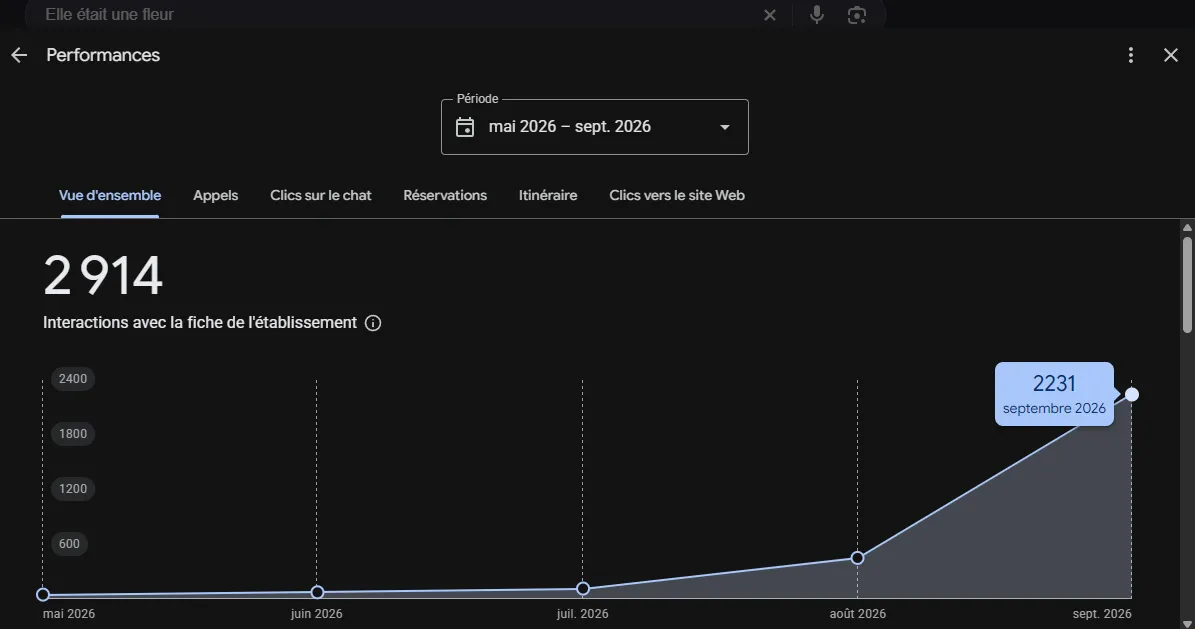The height and width of the screenshot is (629, 1195).
Task: Click the scrollbar down arrow
Action: pos(1187,624)
